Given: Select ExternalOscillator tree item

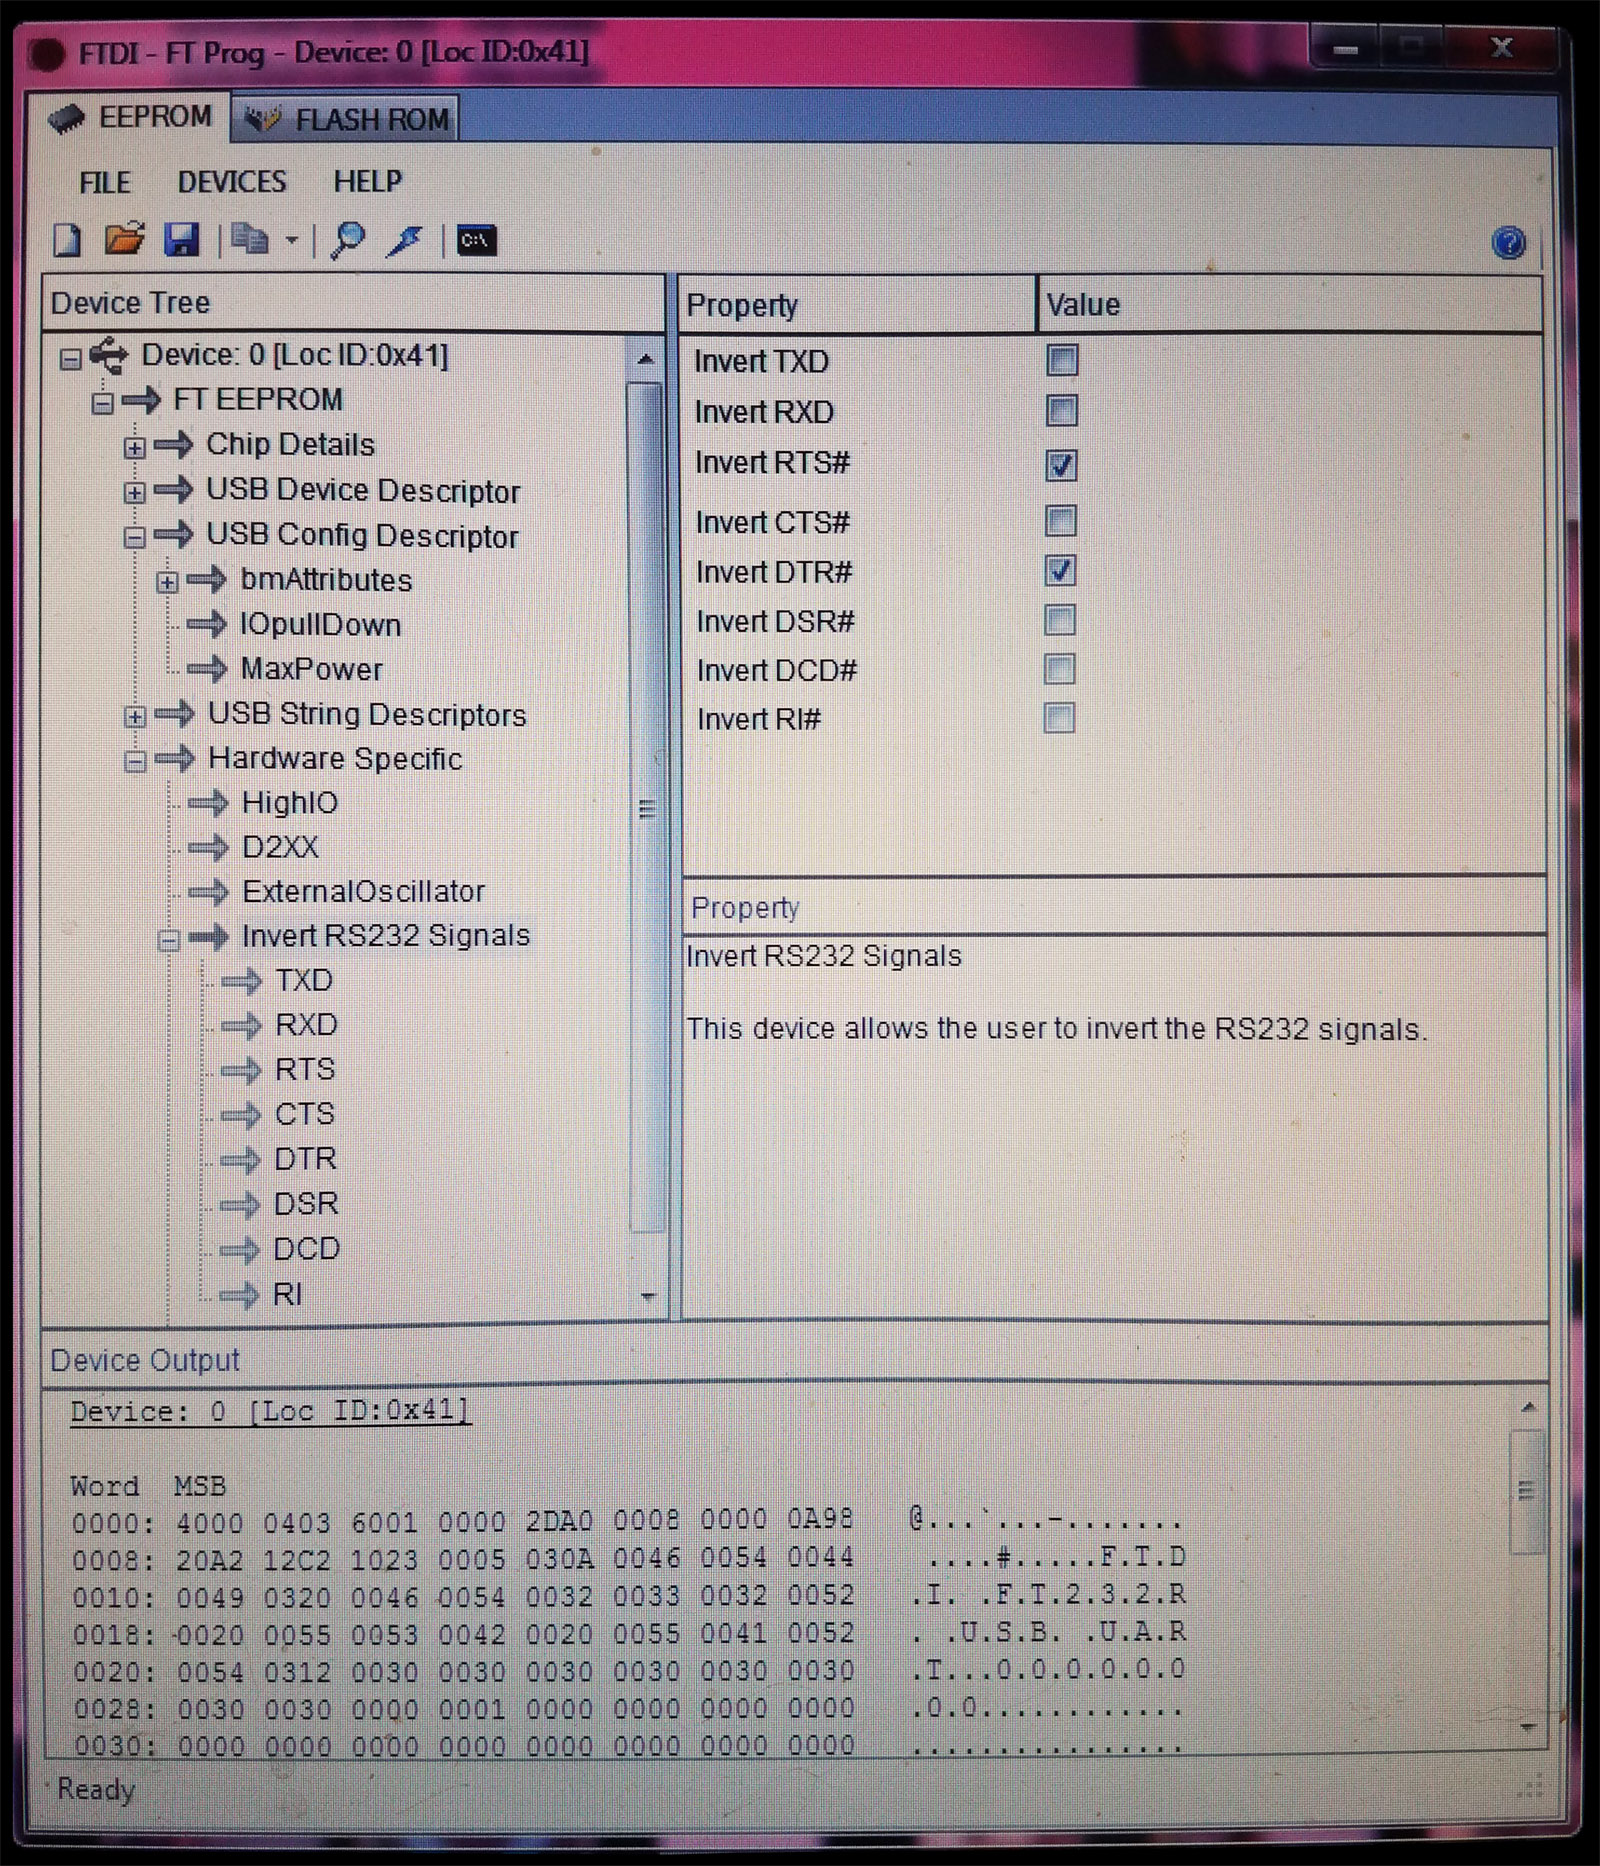Looking at the screenshot, I should 363,891.
